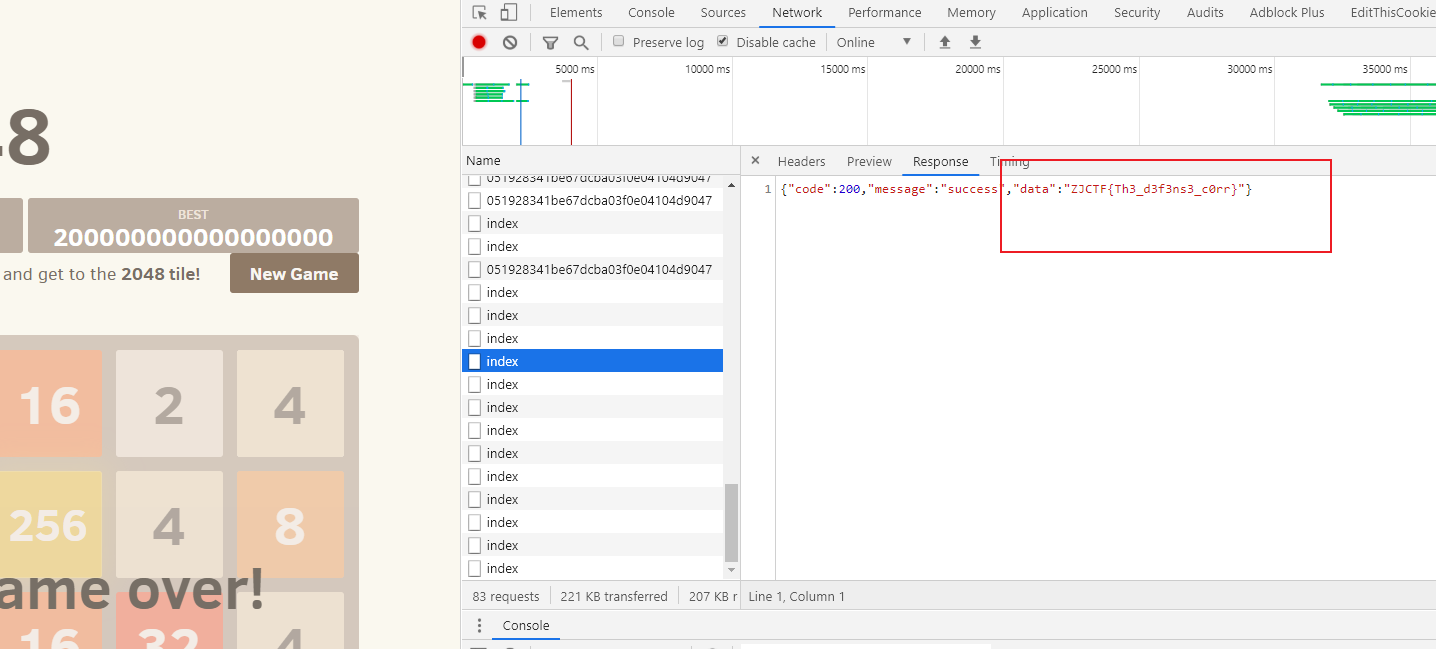The height and width of the screenshot is (649, 1436).
Task: Click the 256 tile on the game board
Action: [49, 525]
